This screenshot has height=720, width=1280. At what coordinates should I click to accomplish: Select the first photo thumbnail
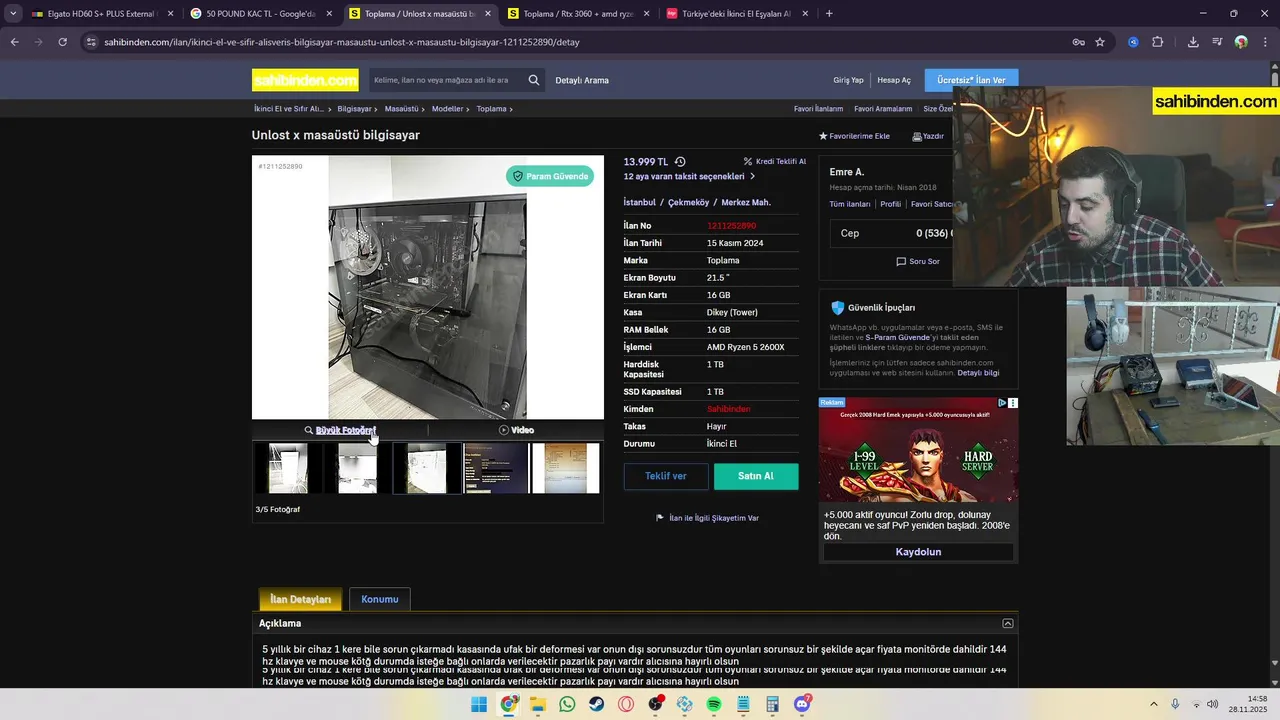point(288,468)
